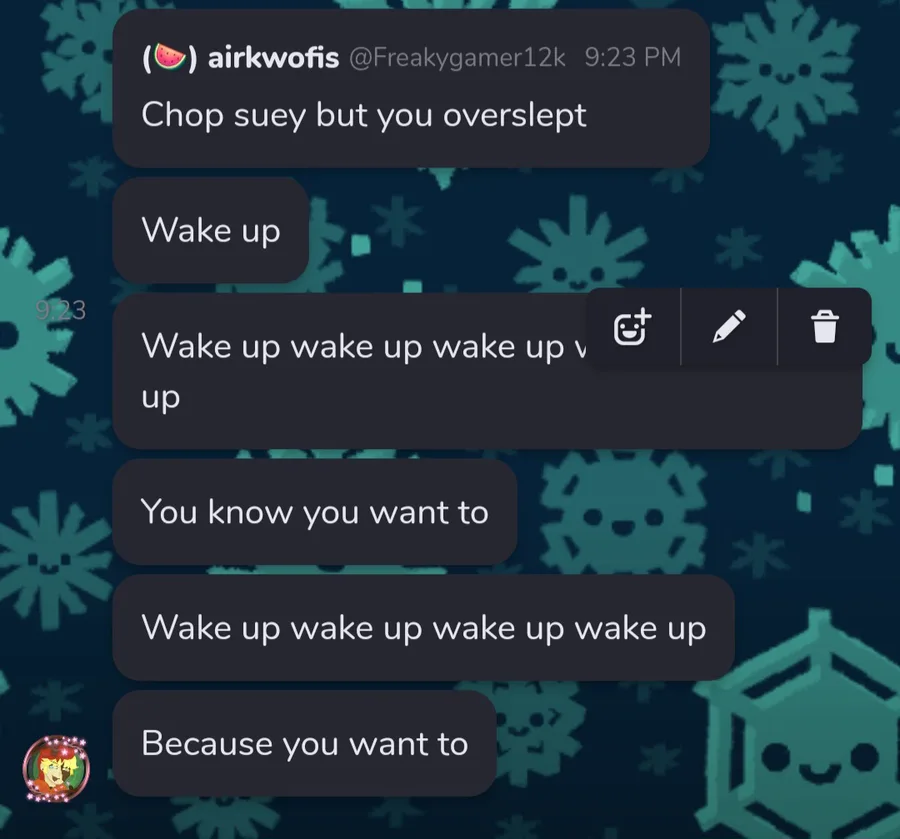Select the short "Wake up" message bubble

click(x=211, y=230)
